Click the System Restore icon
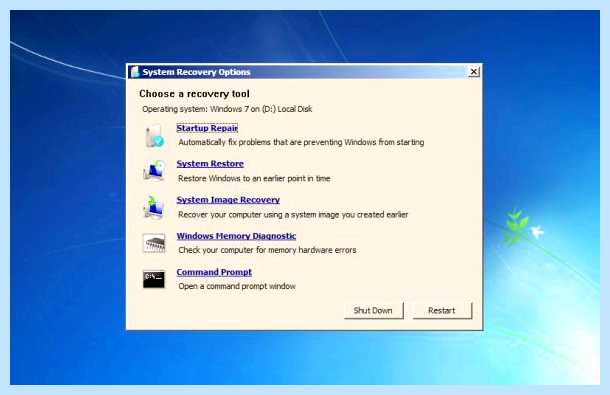 [154, 170]
